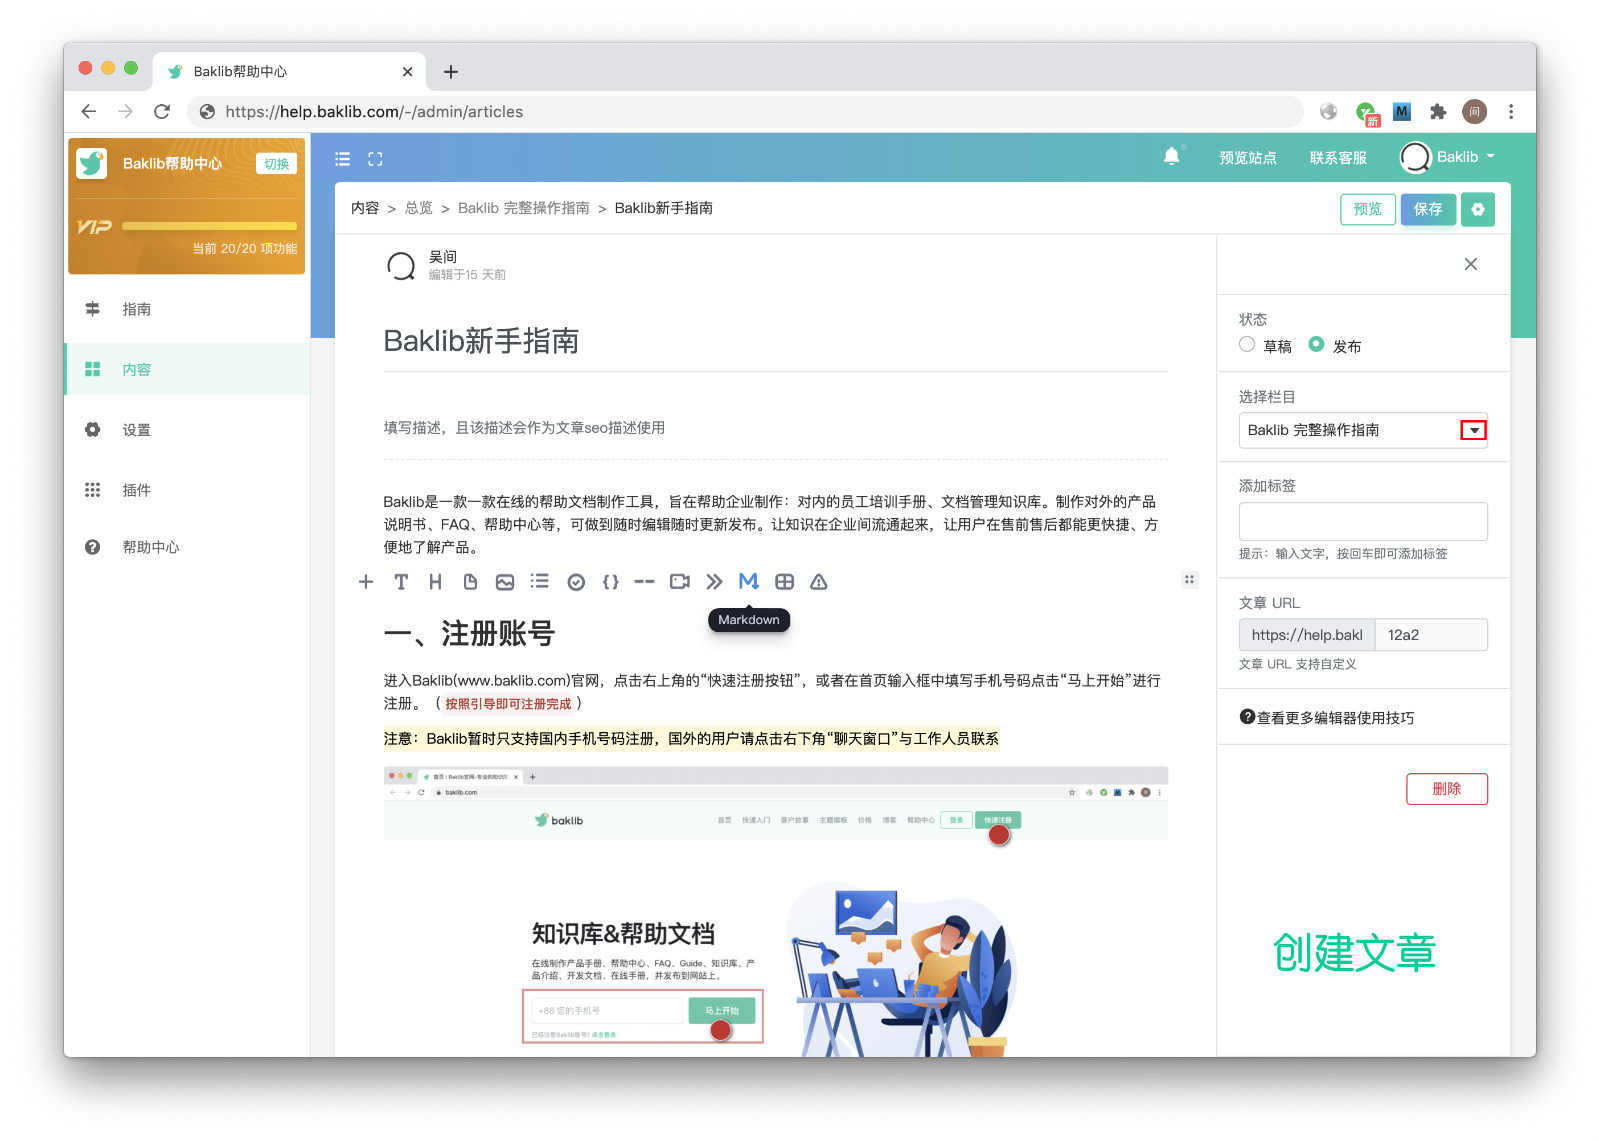Open 预览站点 in the header
This screenshot has height=1141, width=1599.
pos(1248,158)
